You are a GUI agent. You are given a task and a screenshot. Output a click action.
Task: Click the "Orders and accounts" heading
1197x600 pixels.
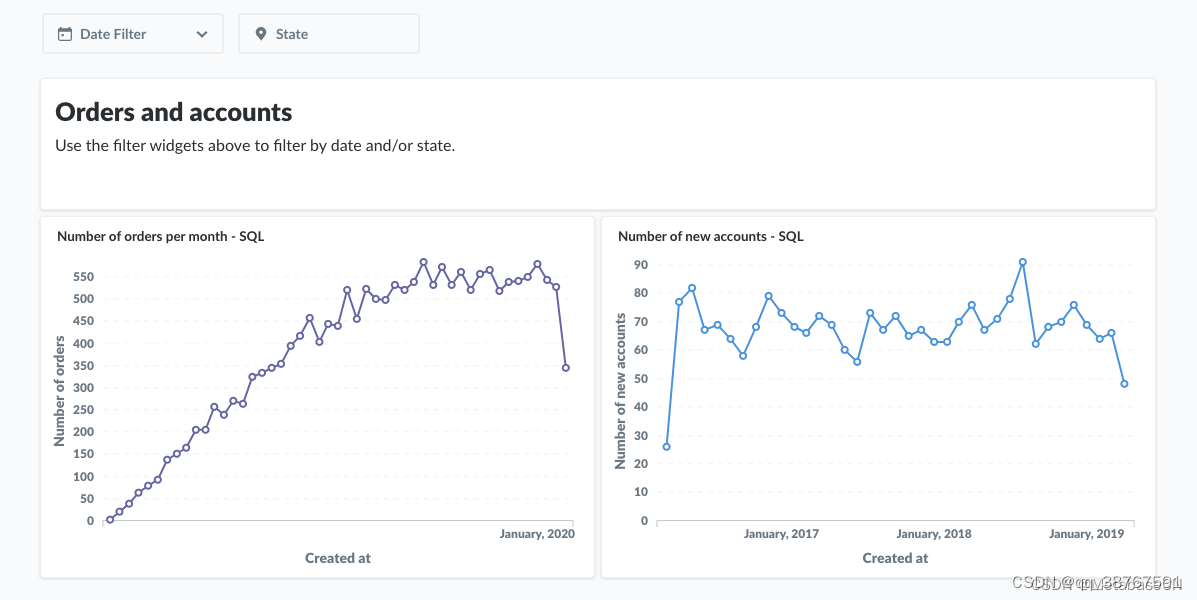coord(174,112)
